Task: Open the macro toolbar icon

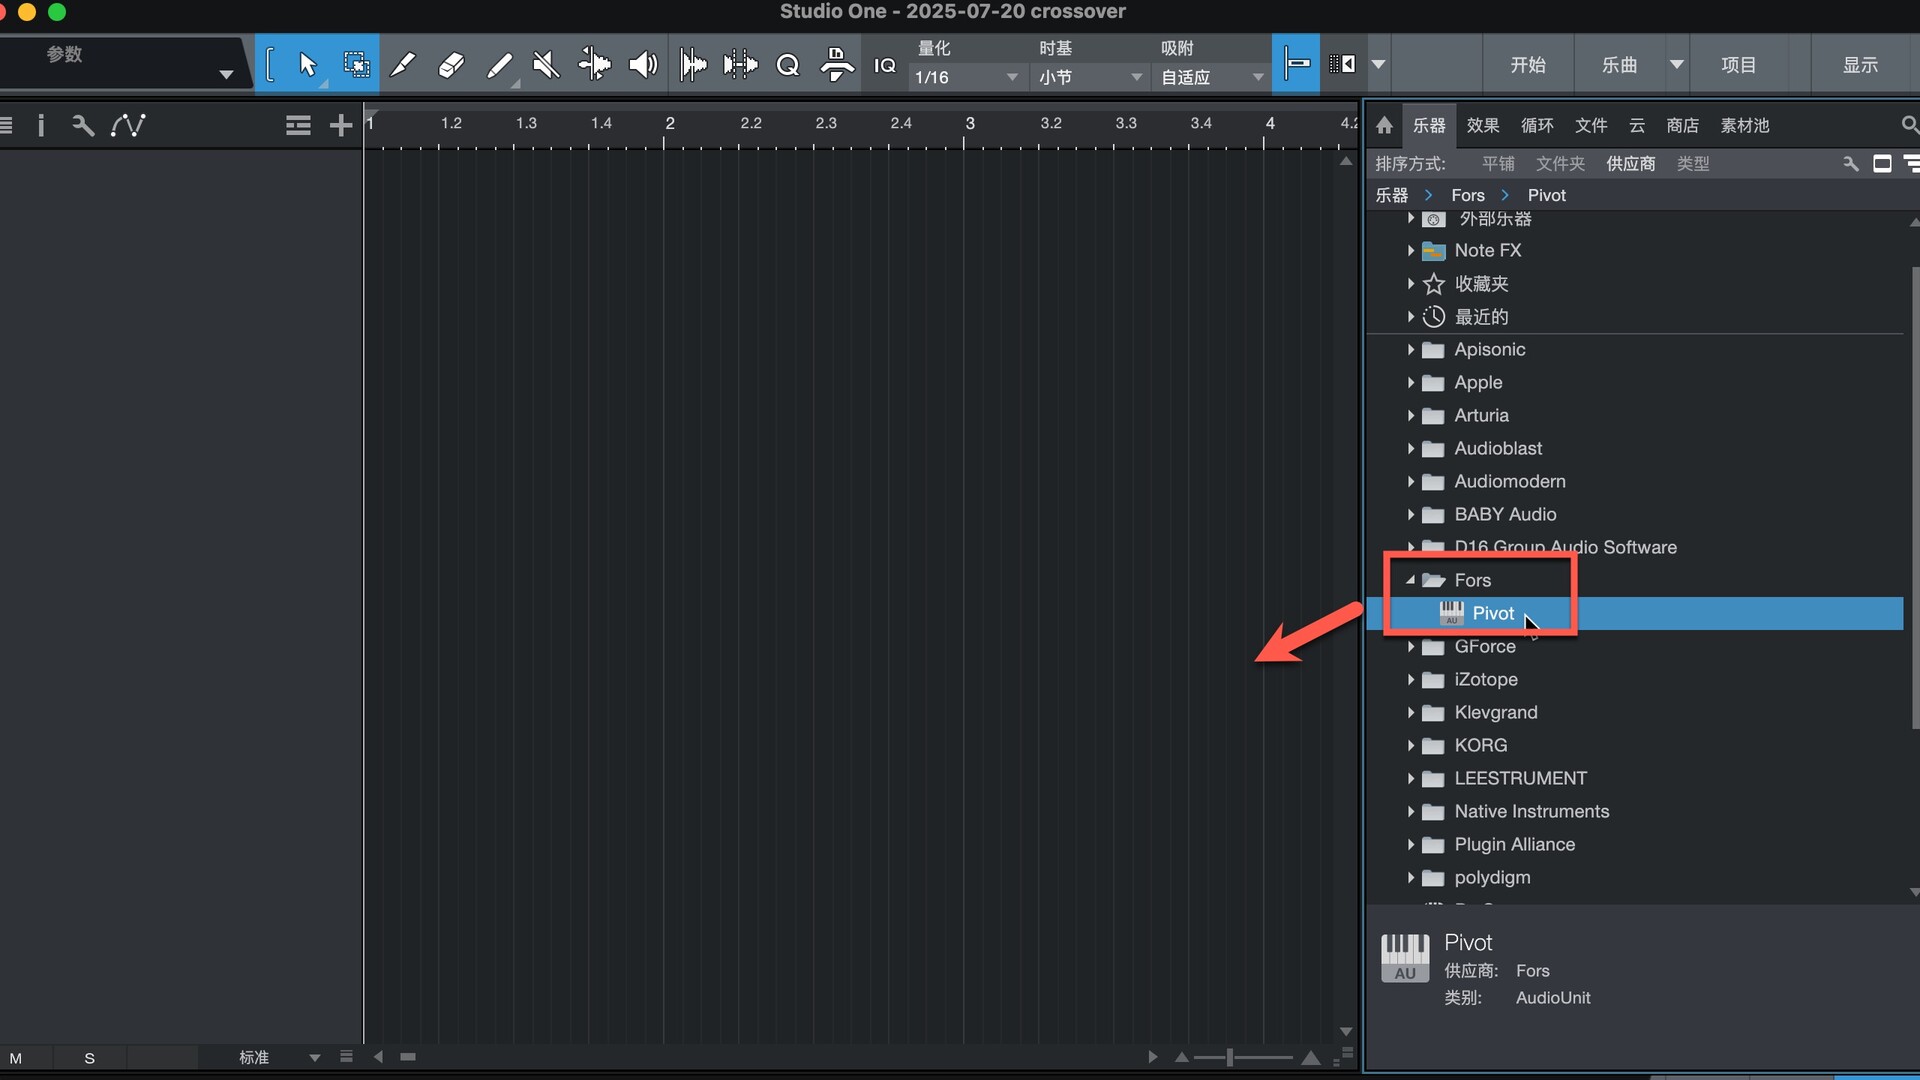Action: (837, 65)
